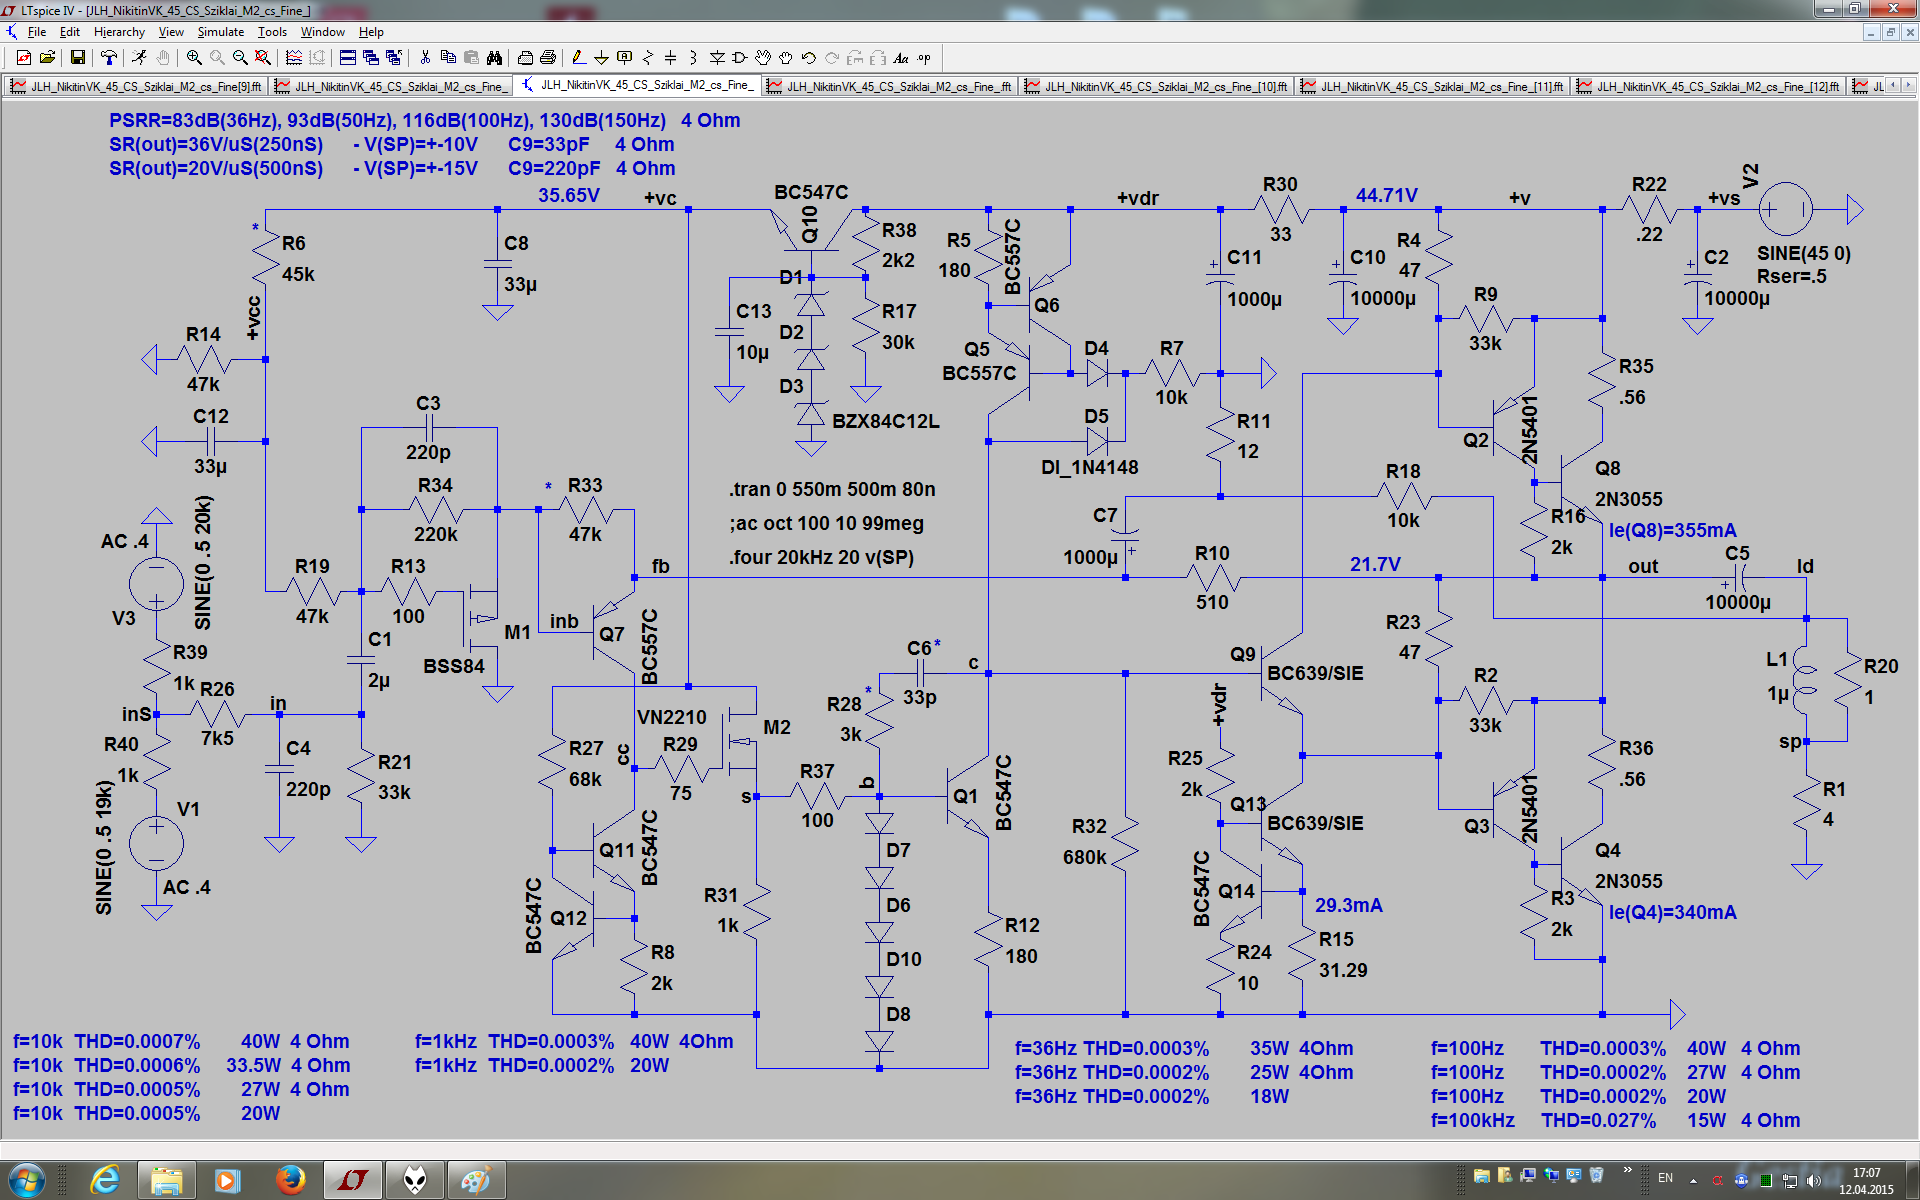Switch to the Fine[11].fft tab
The height and width of the screenshot is (1200, 1920).
1433,86
